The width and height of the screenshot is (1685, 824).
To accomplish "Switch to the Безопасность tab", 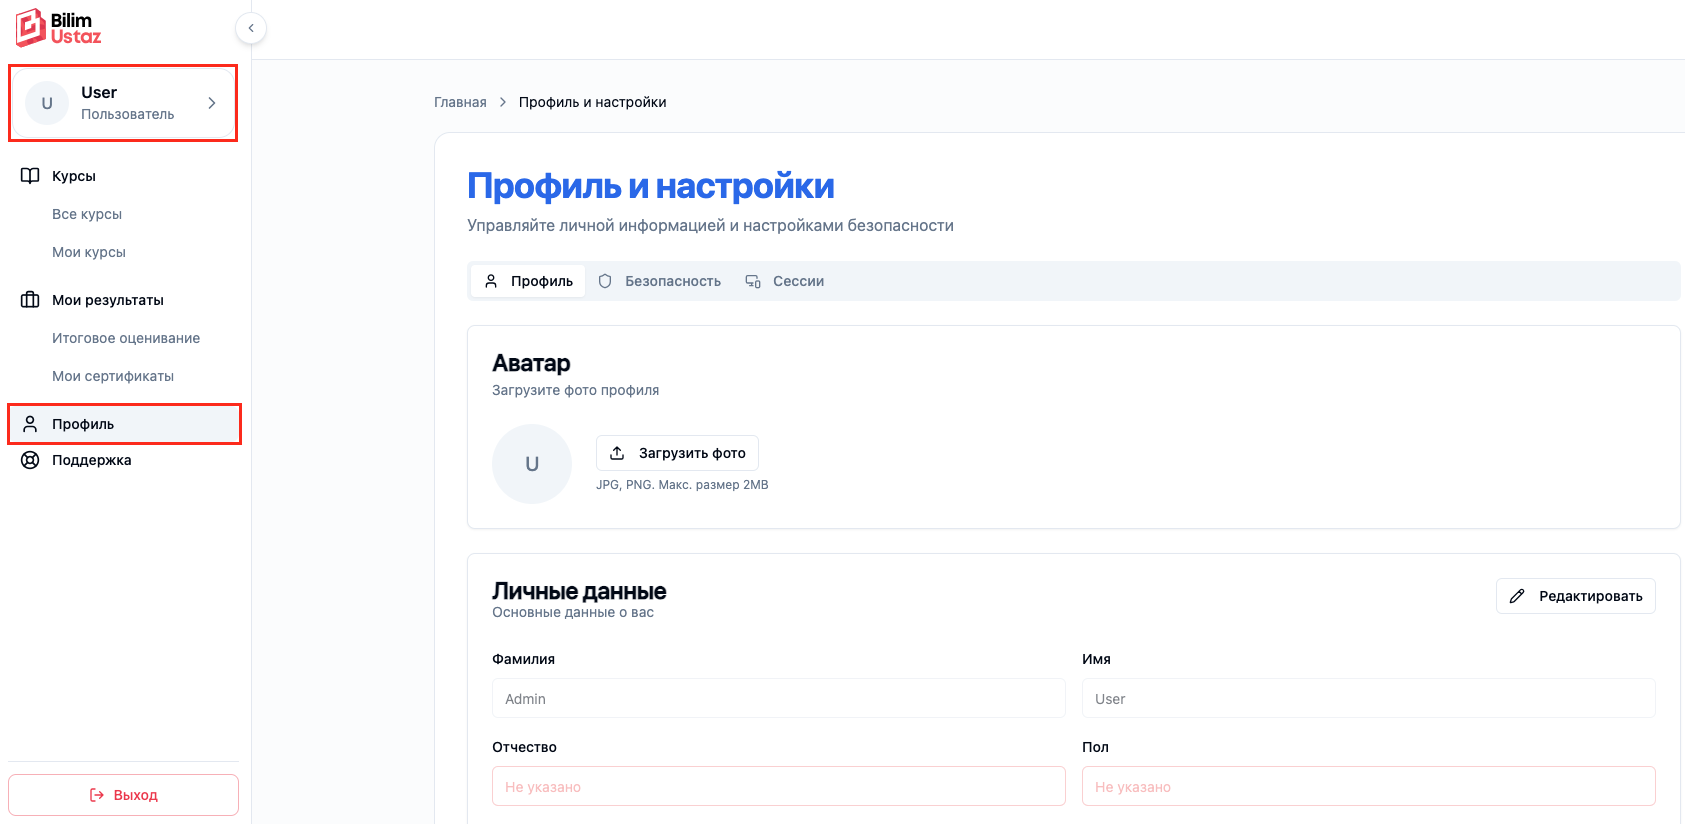I will pyautogui.click(x=659, y=281).
